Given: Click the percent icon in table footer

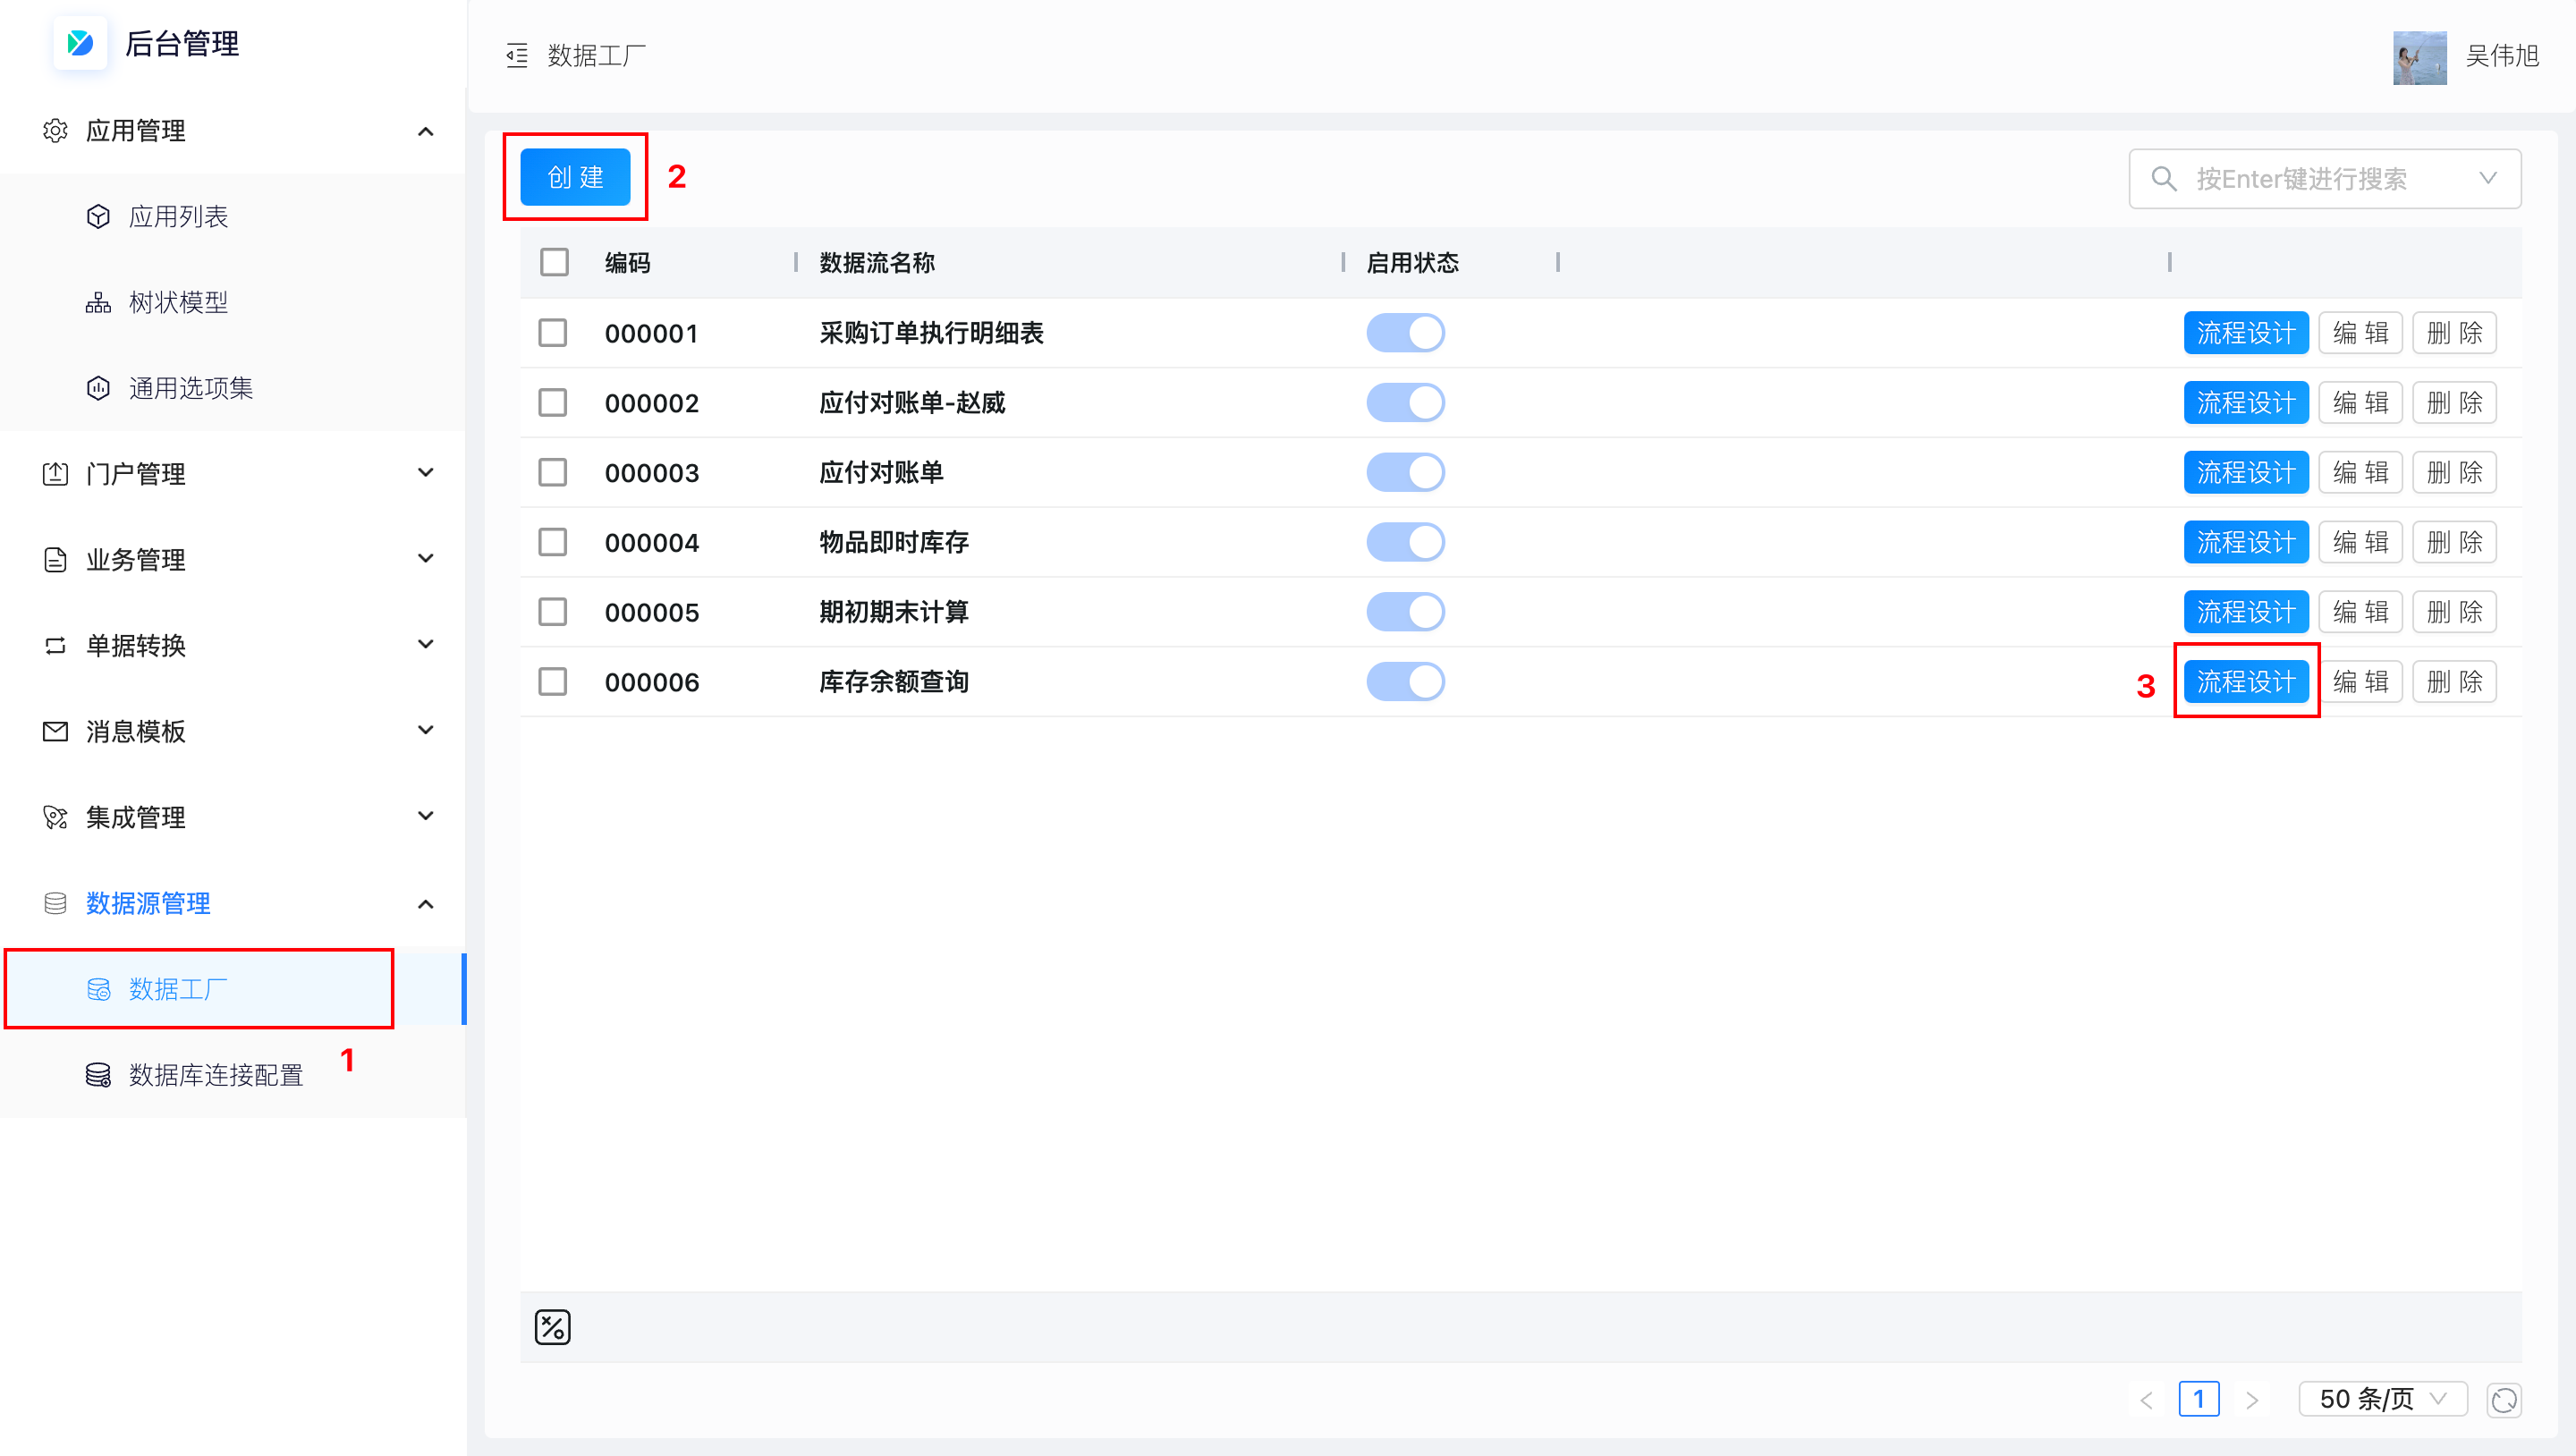Looking at the screenshot, I should [x=552, y=1326].
